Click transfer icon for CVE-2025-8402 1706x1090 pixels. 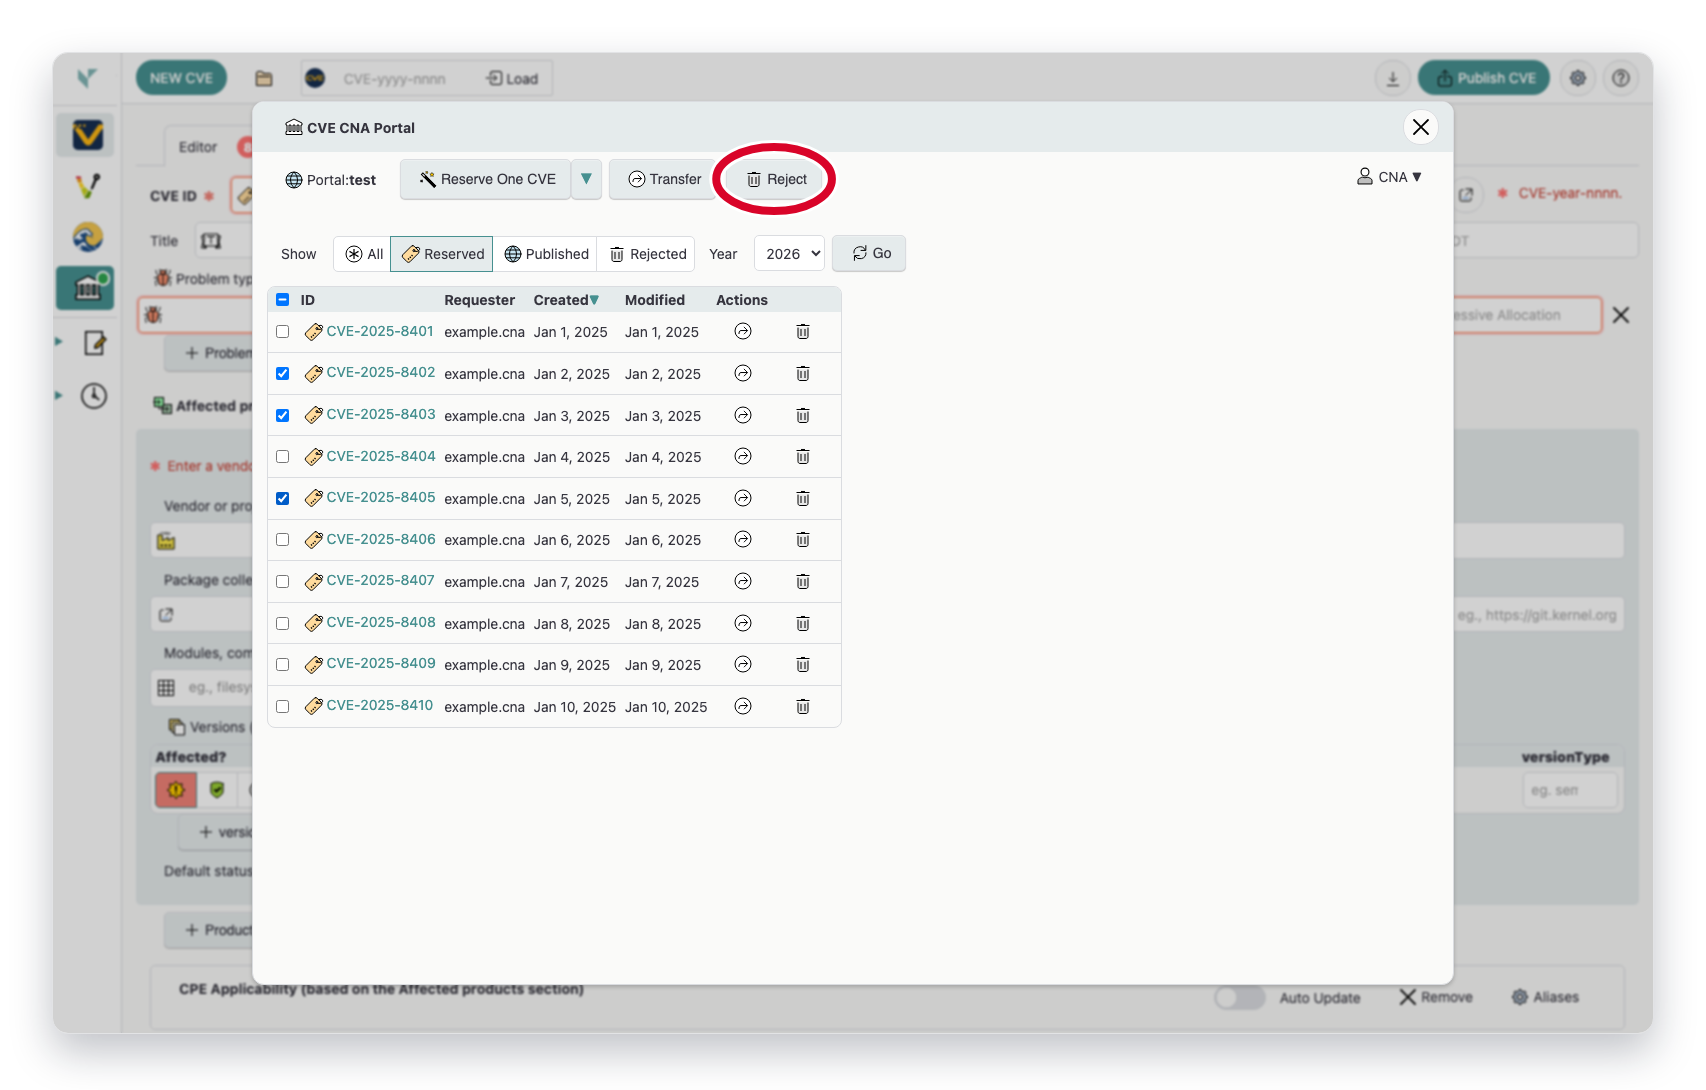pyautogui.click(x=743, y=373)
